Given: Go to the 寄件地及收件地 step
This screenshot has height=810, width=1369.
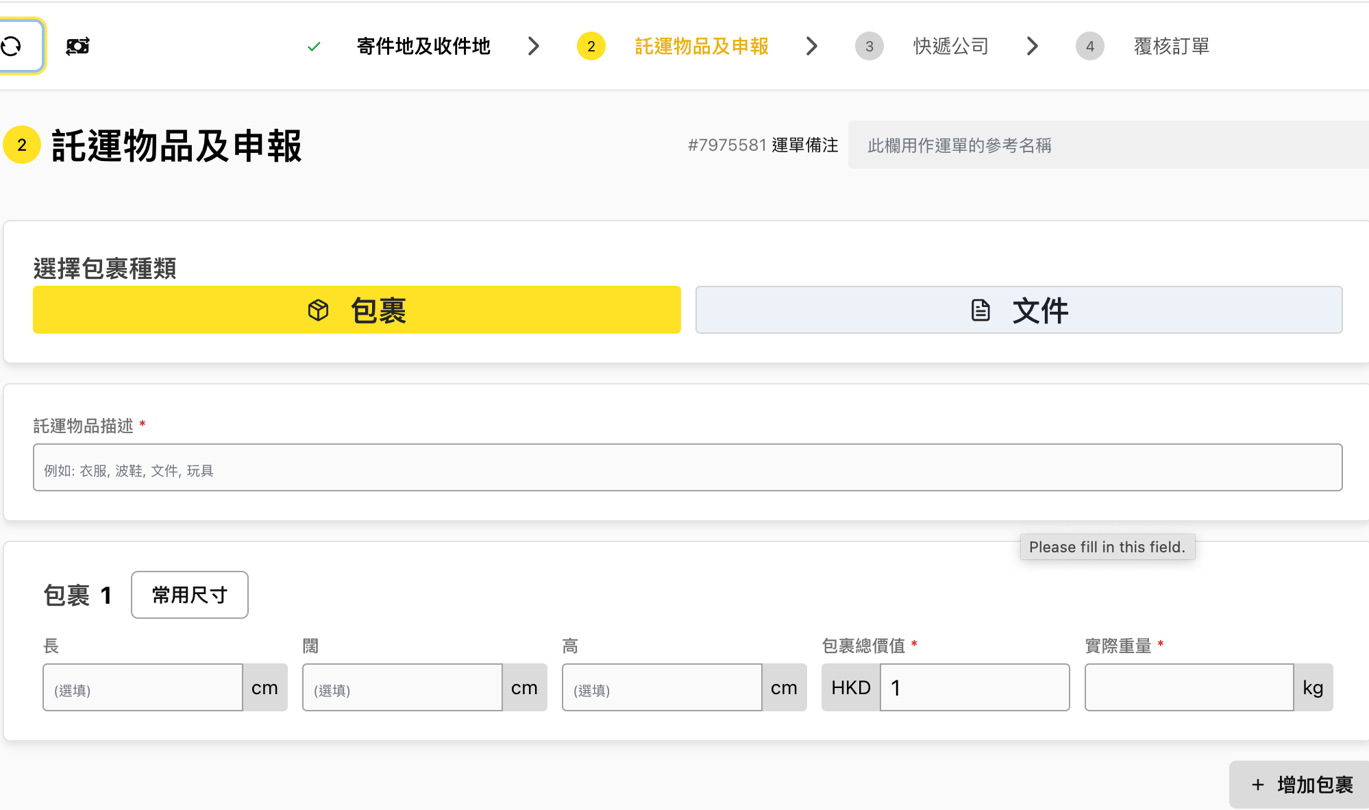Looking at the screenshot, I should point(423,46).
